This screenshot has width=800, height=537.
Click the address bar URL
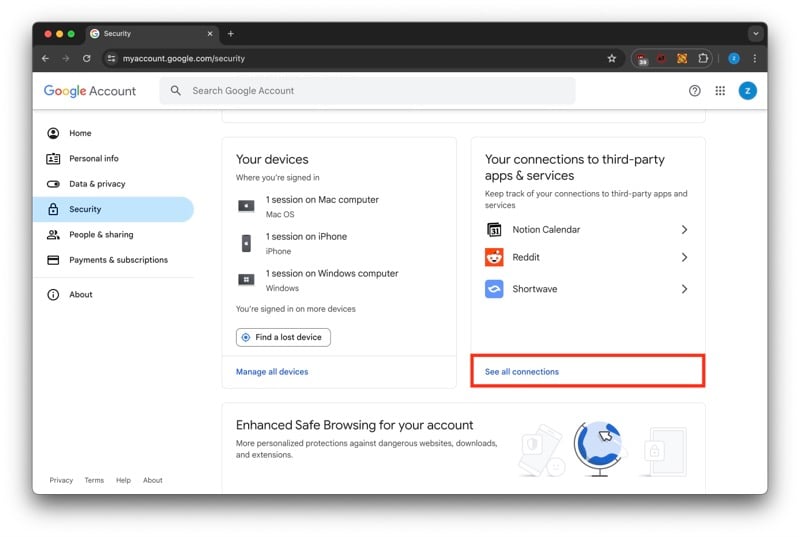pos(184,59)
